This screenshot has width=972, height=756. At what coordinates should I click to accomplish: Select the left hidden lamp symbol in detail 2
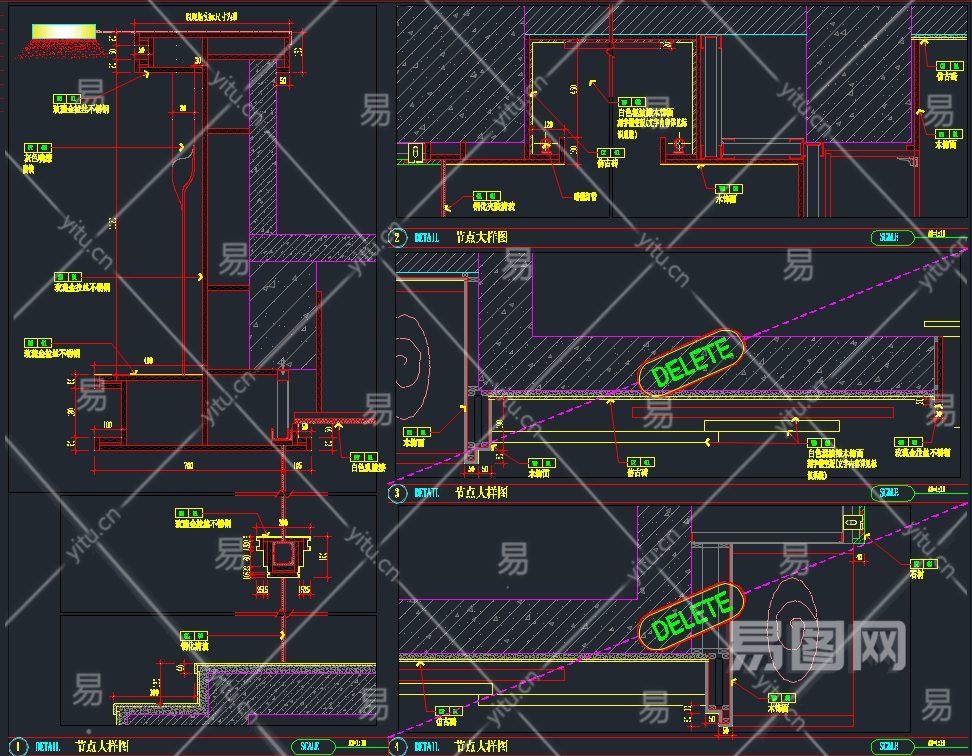[x=546, y=146]
